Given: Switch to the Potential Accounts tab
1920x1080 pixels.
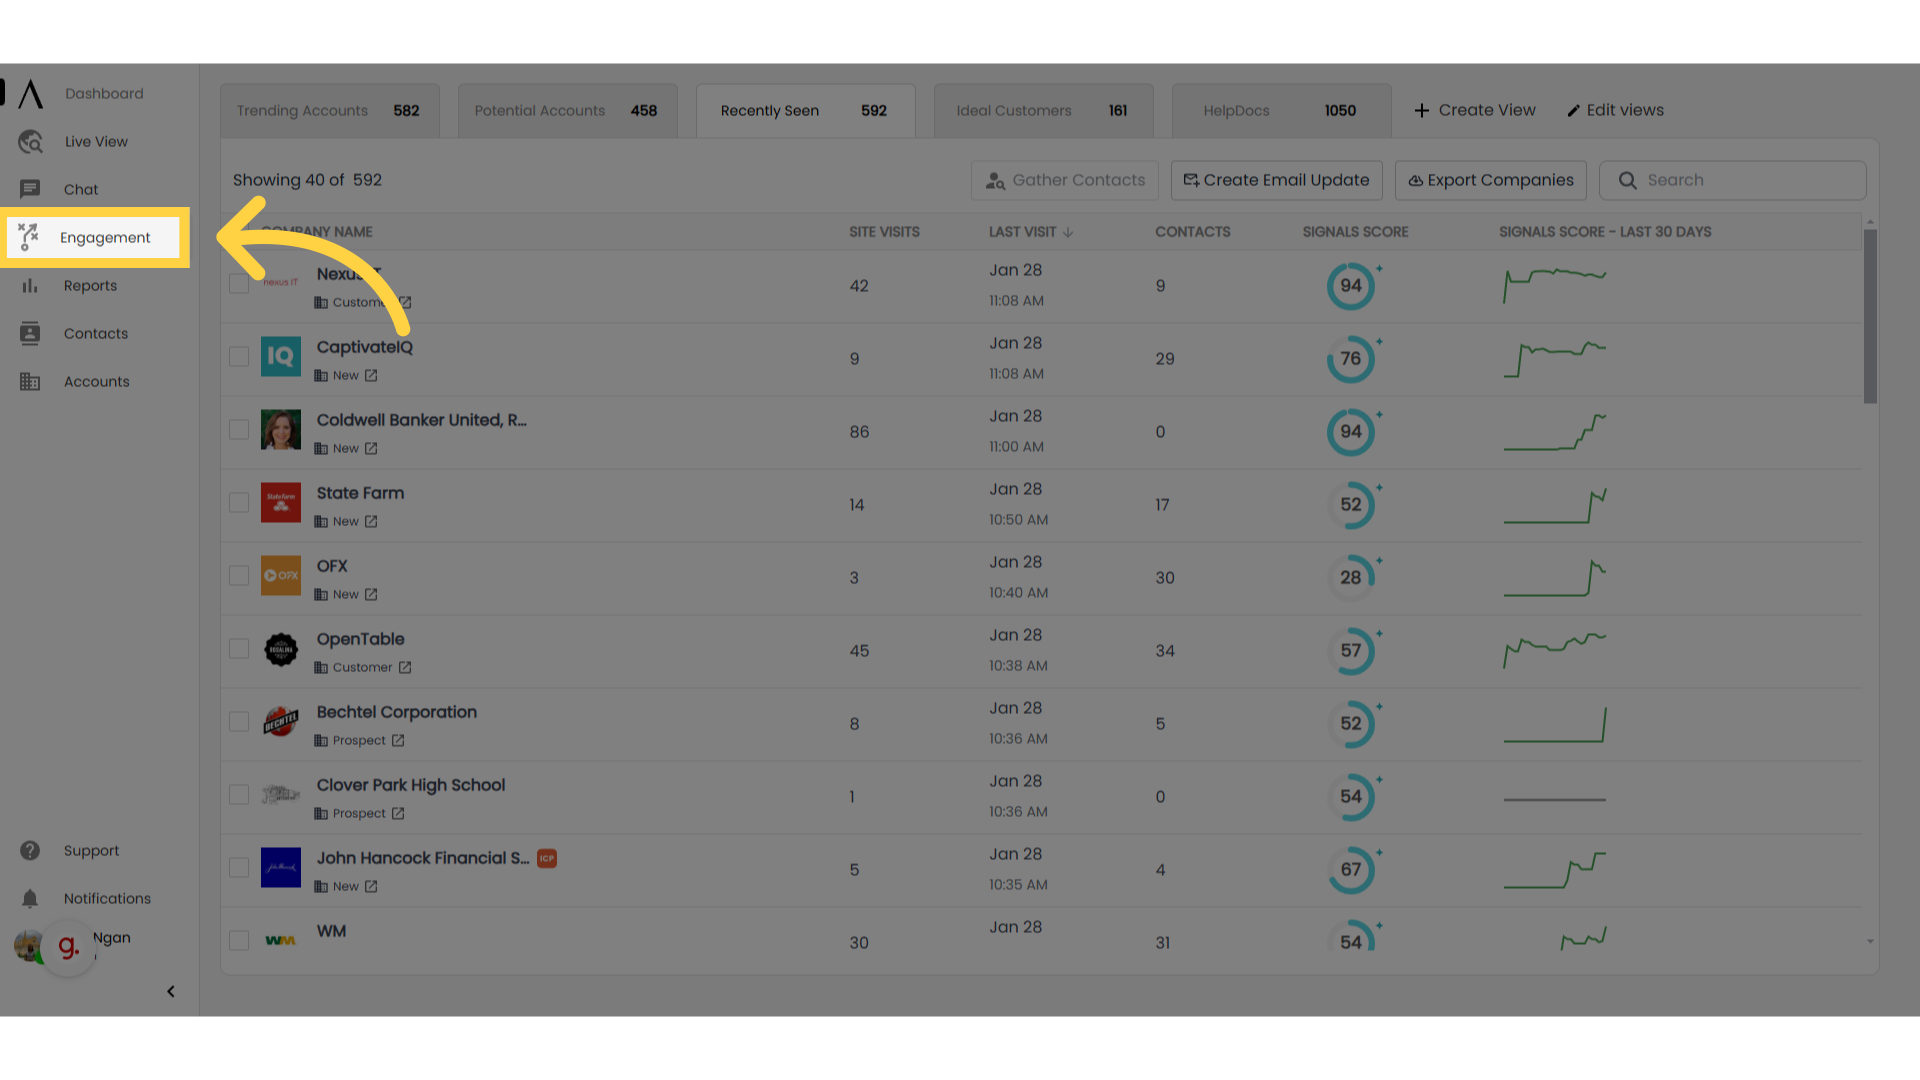Looking at the screenshot, I should 567,111.
